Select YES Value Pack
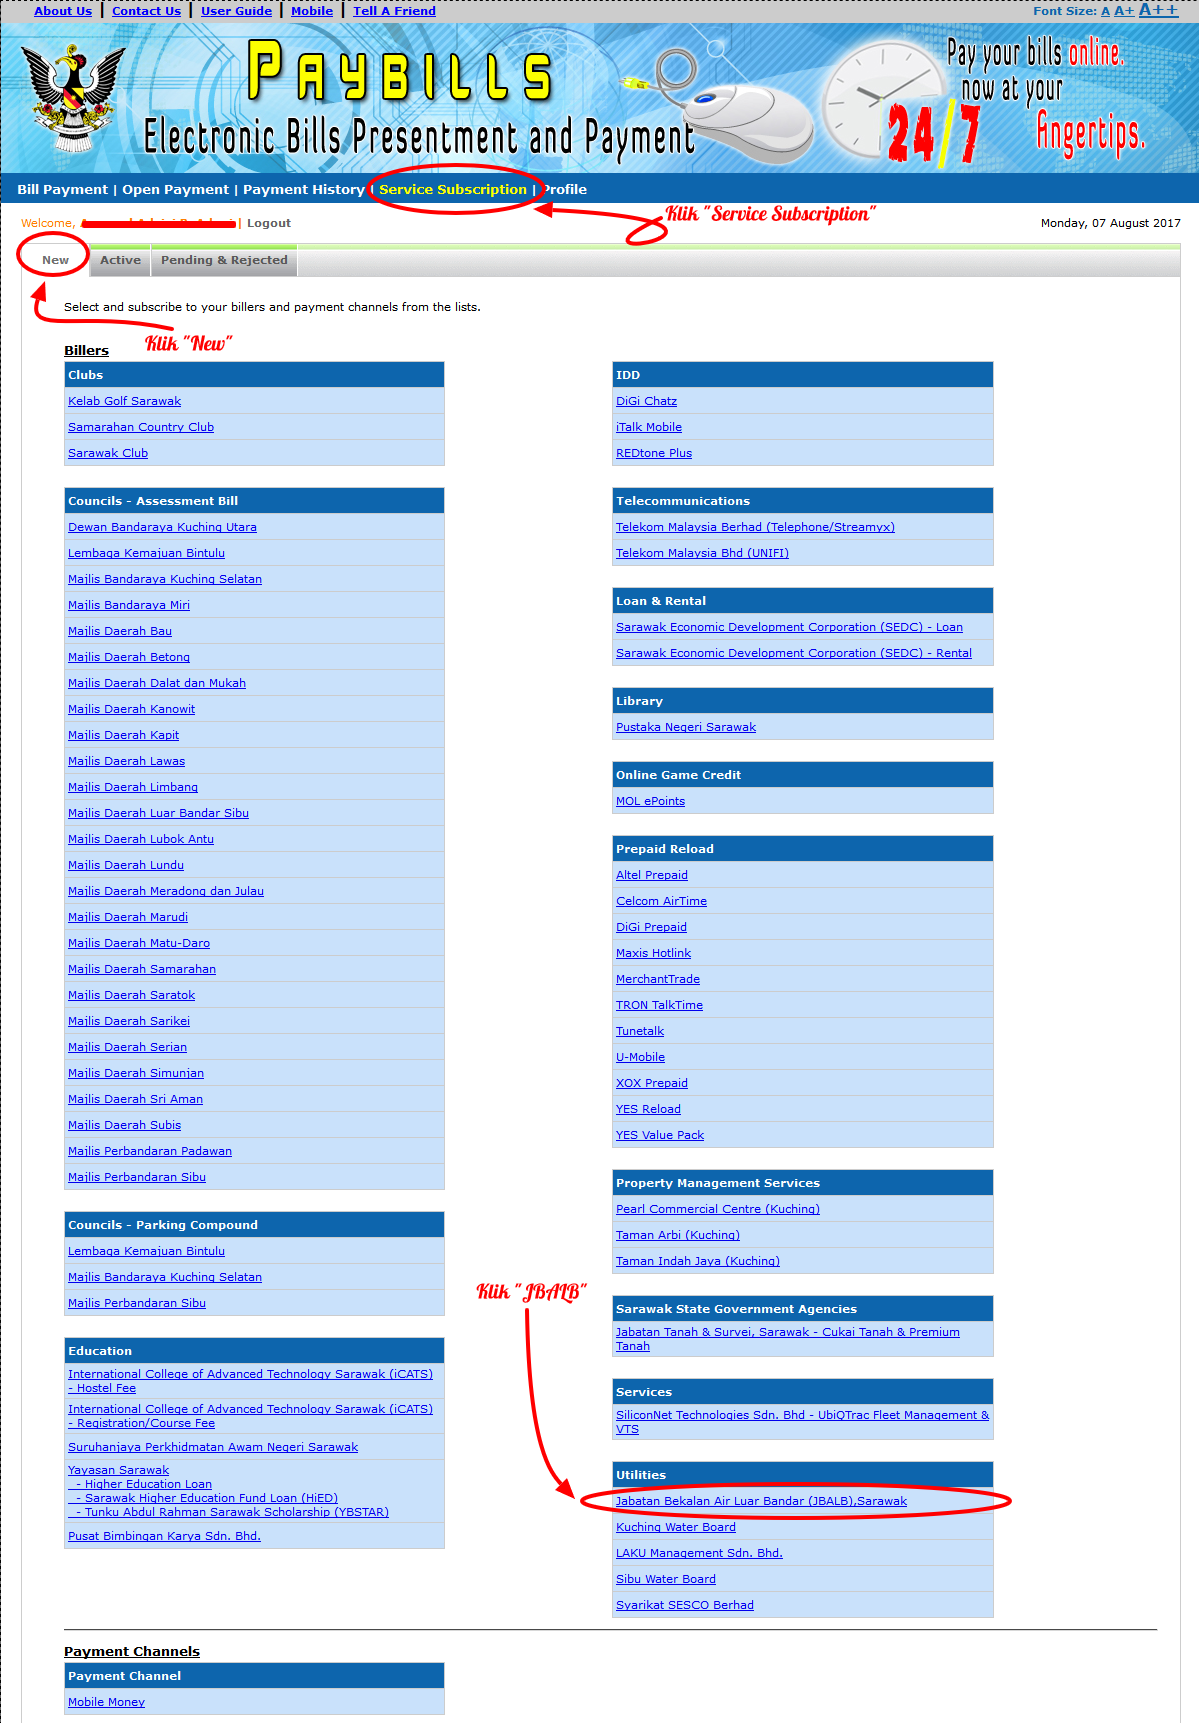The width and height of the screenshot is (1199, 1723). point(660,1135)
